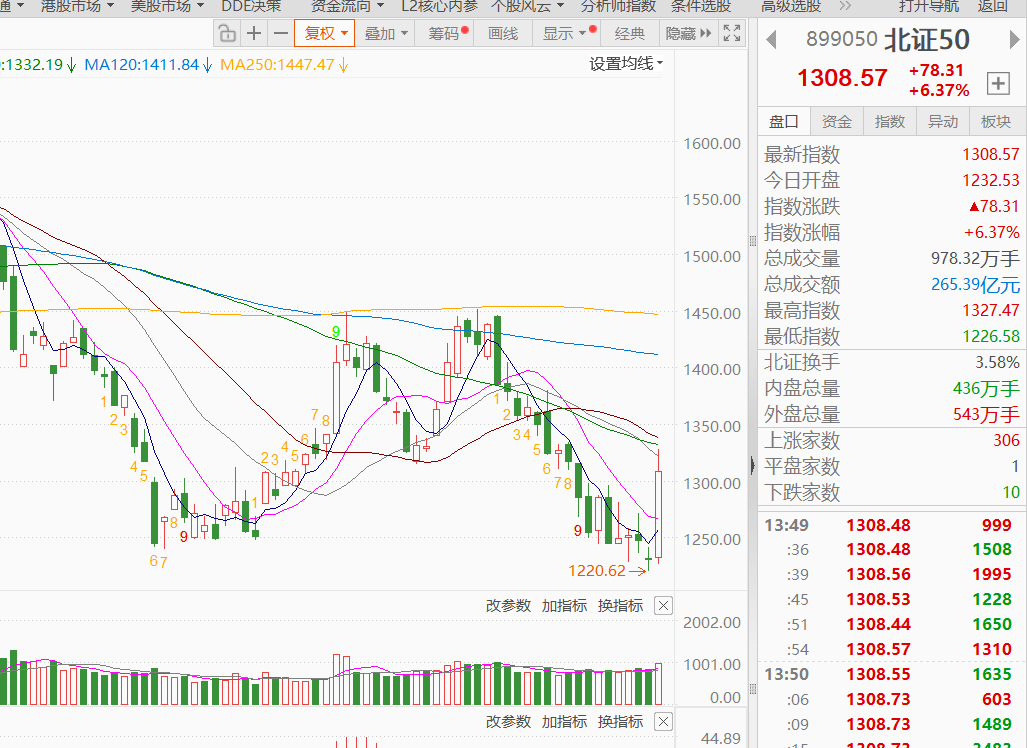The width and height of the screenshot is (1027, 748).
Task: Click 总成交额 265.39亿元 value
Action: click(x=975, y=284)
